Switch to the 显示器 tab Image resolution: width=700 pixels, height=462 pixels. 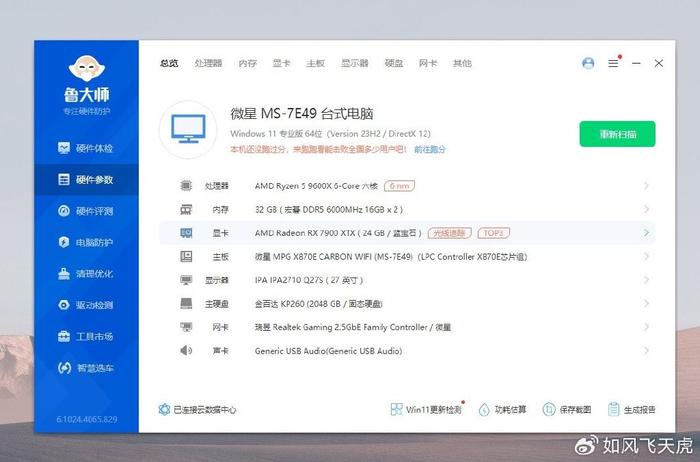[x=355, y=63]
